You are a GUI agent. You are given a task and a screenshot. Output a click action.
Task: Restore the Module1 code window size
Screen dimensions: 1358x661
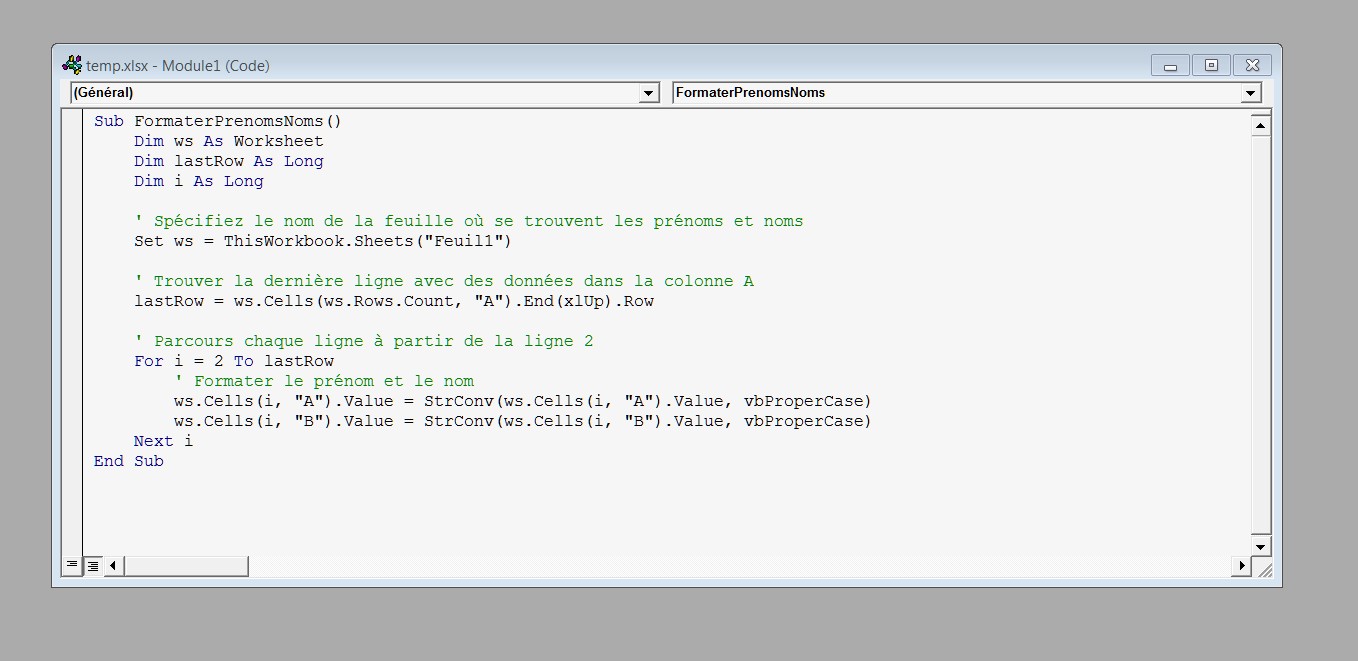pos(1211,66)
